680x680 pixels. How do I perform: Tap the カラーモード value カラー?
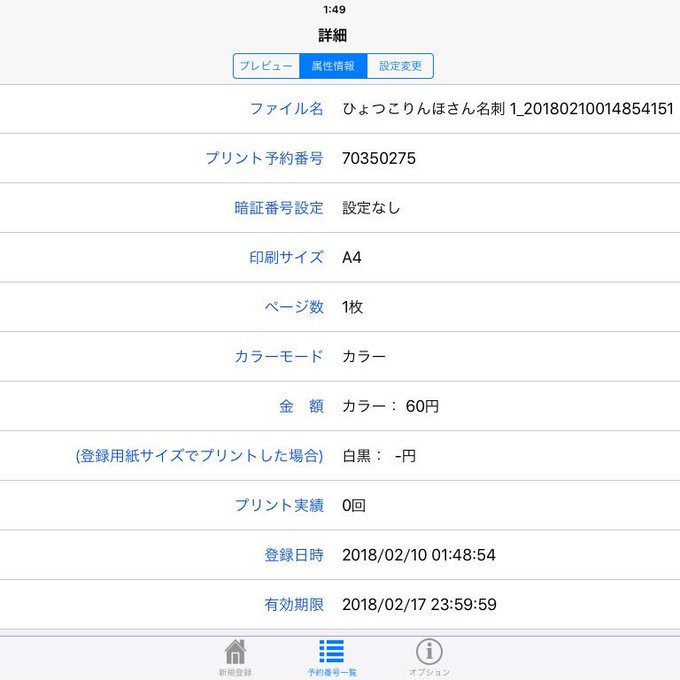[363, 356]
